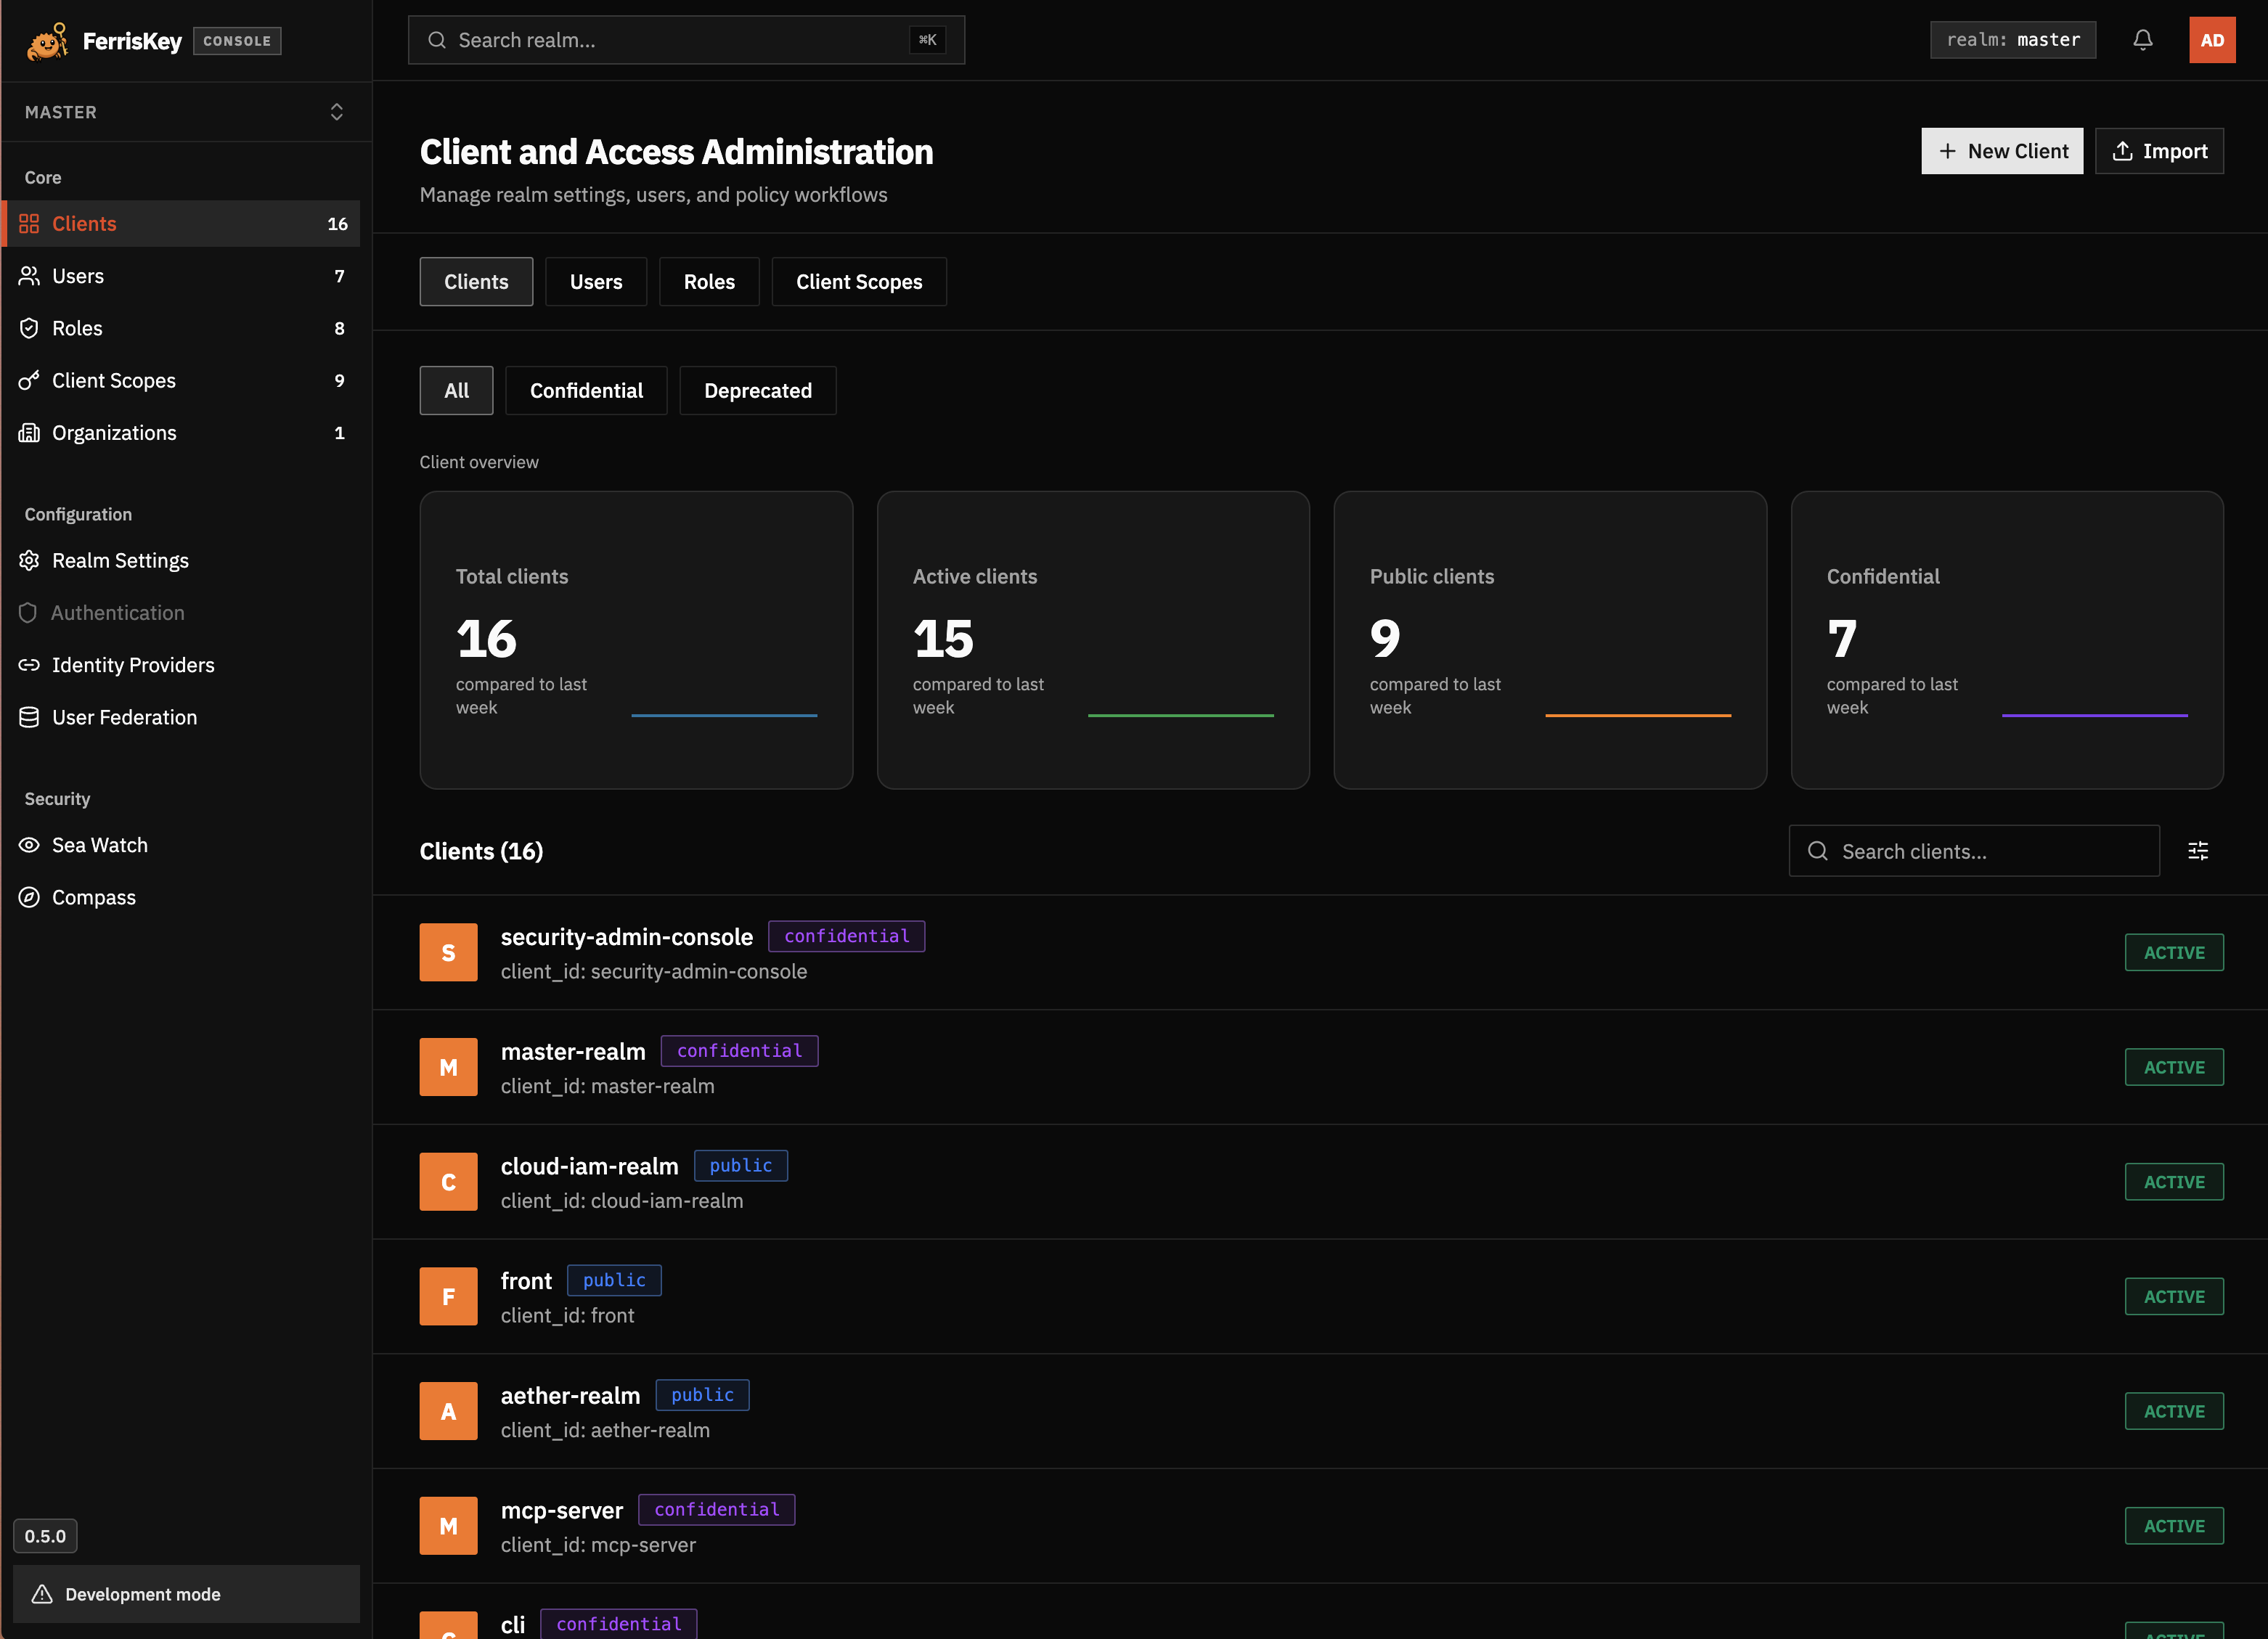Image resolution: width=2268 pixels, height=1639 pixels.
Task: Click the Roles shield icon in sidebar
Action: point(29,328)
